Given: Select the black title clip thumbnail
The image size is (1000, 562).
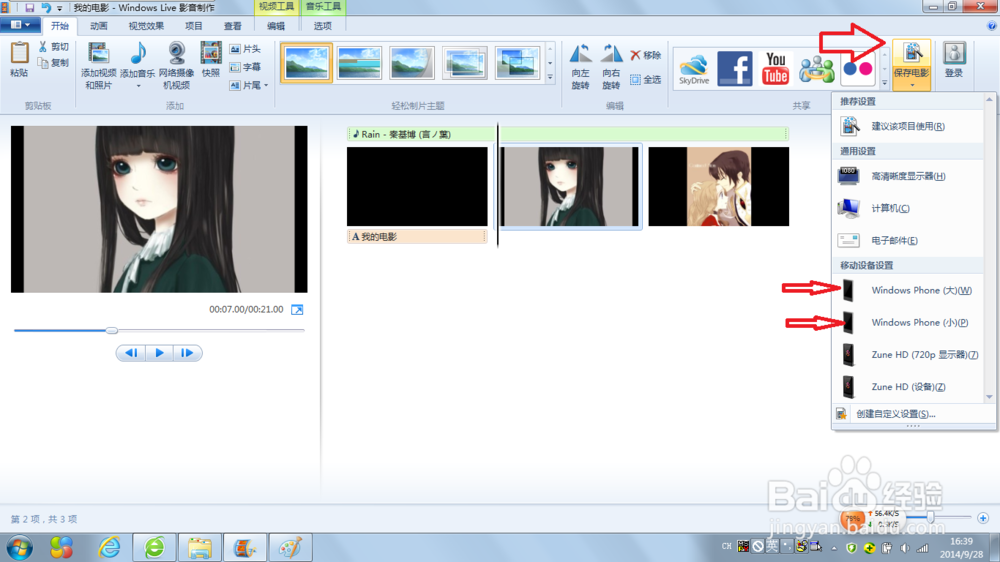Looking at the screenshot, I should (417, 186).
